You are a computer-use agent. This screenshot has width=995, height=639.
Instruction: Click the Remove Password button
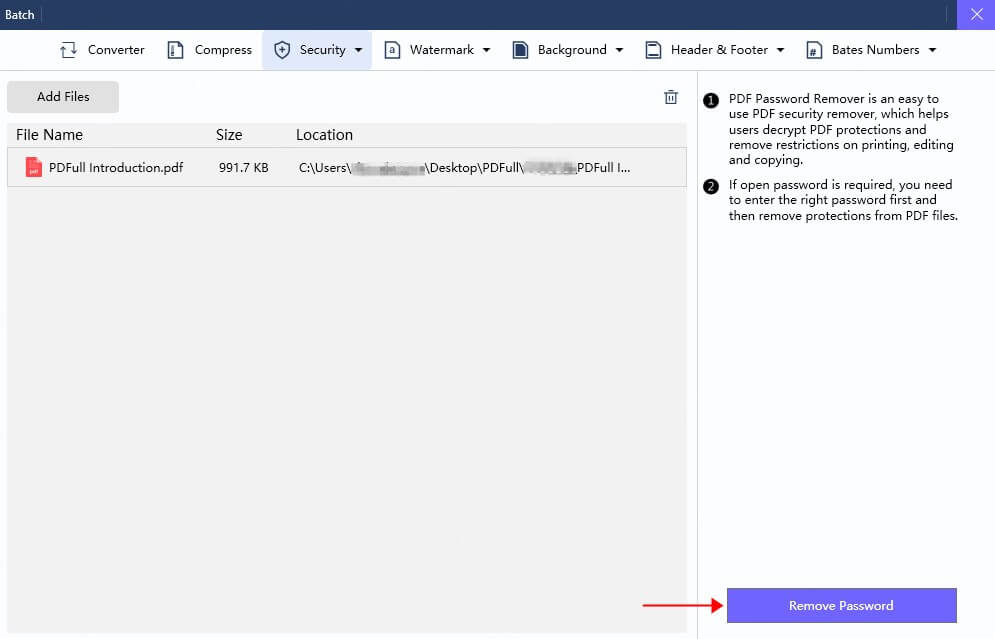(x=841, y=605)
